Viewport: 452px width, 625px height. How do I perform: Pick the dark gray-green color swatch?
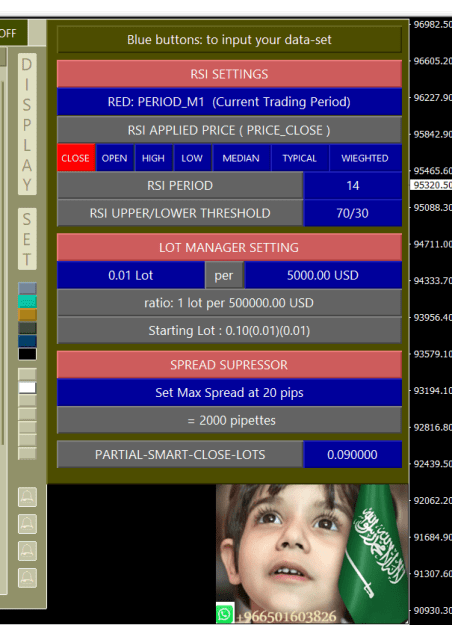27,328
